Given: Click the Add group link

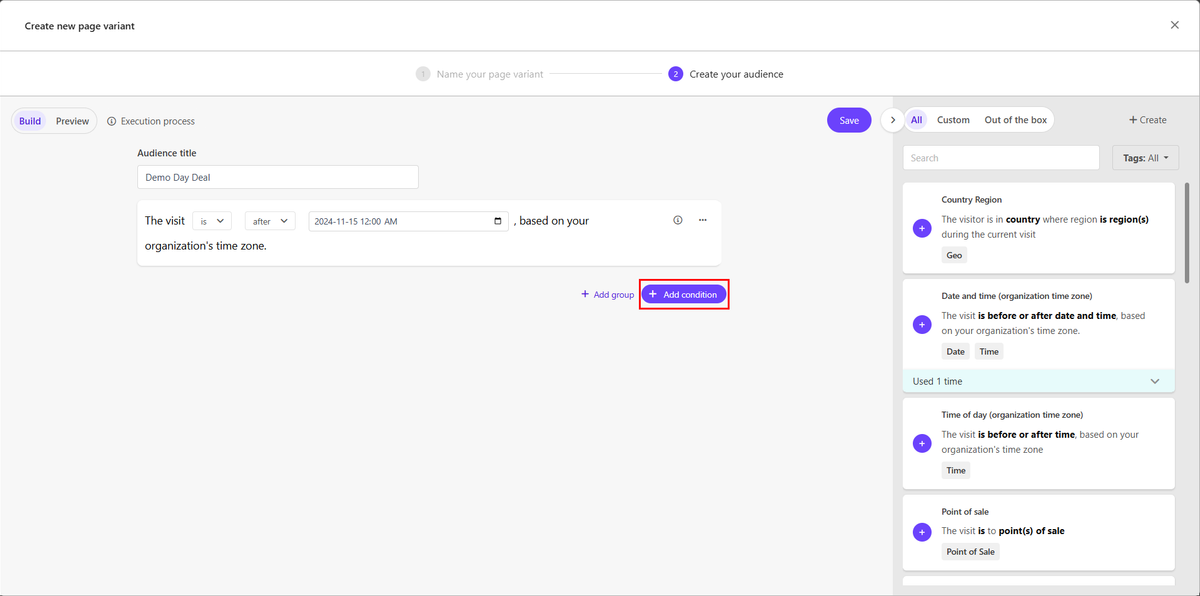Looking at the screenshot, I should 607,295.
